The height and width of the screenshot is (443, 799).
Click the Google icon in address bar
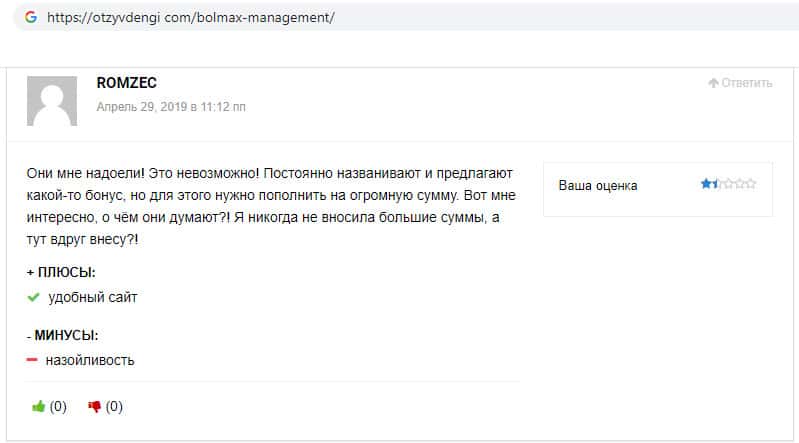[x=31, y=17]
